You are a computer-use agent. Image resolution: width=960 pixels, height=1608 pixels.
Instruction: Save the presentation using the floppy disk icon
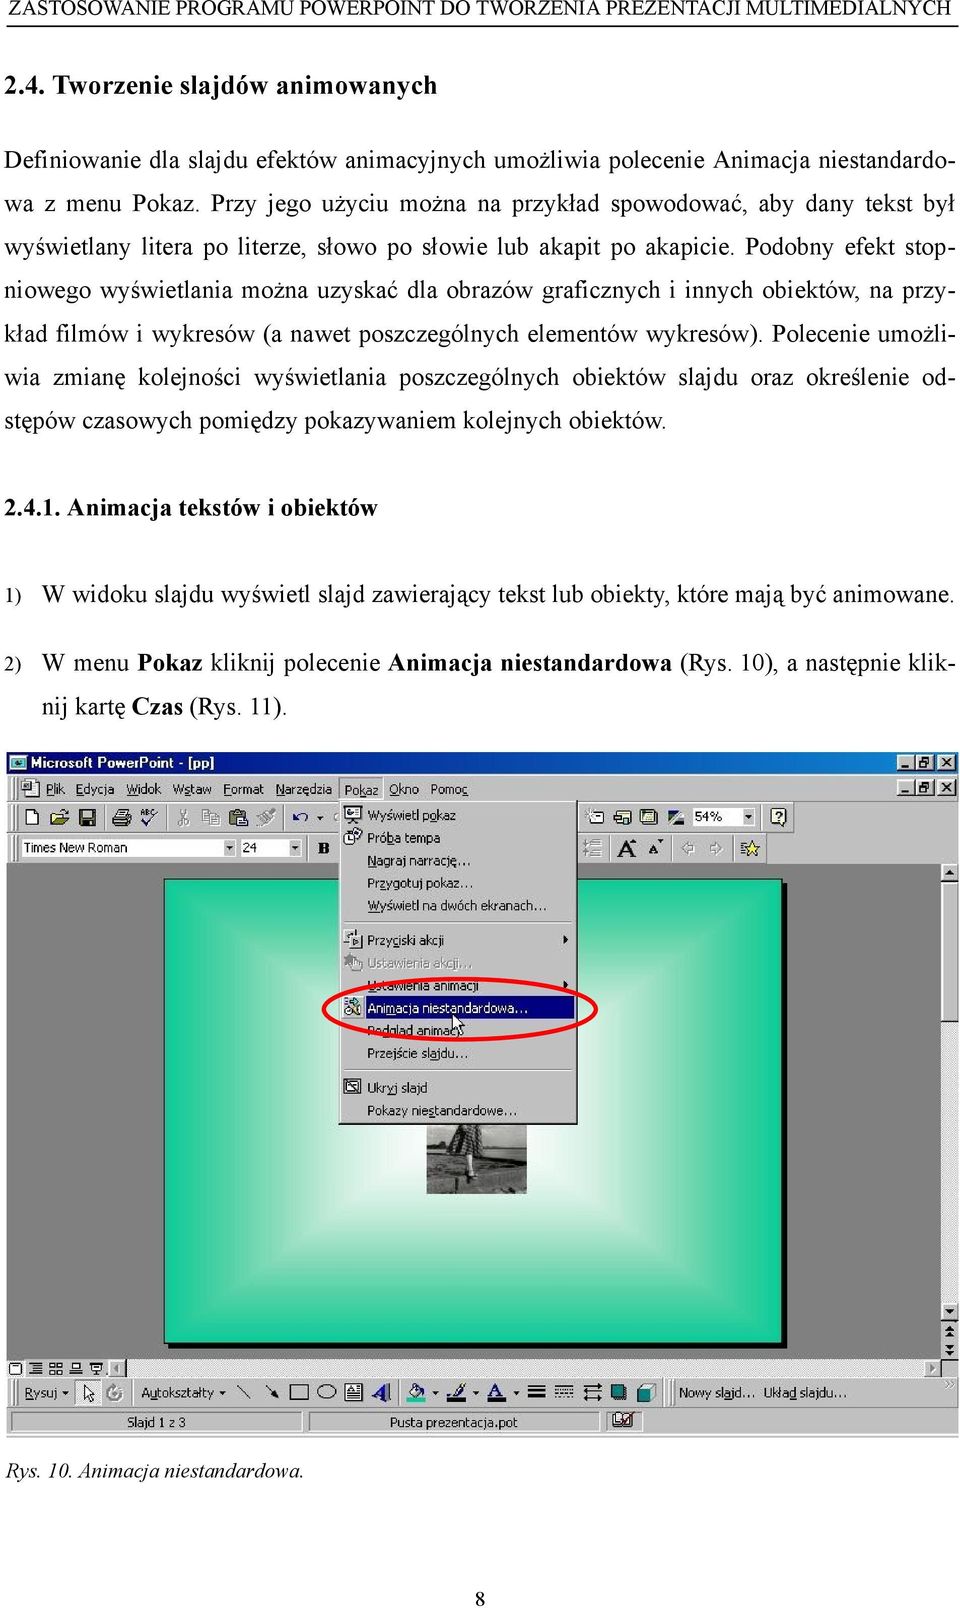[x=87, y=817]
